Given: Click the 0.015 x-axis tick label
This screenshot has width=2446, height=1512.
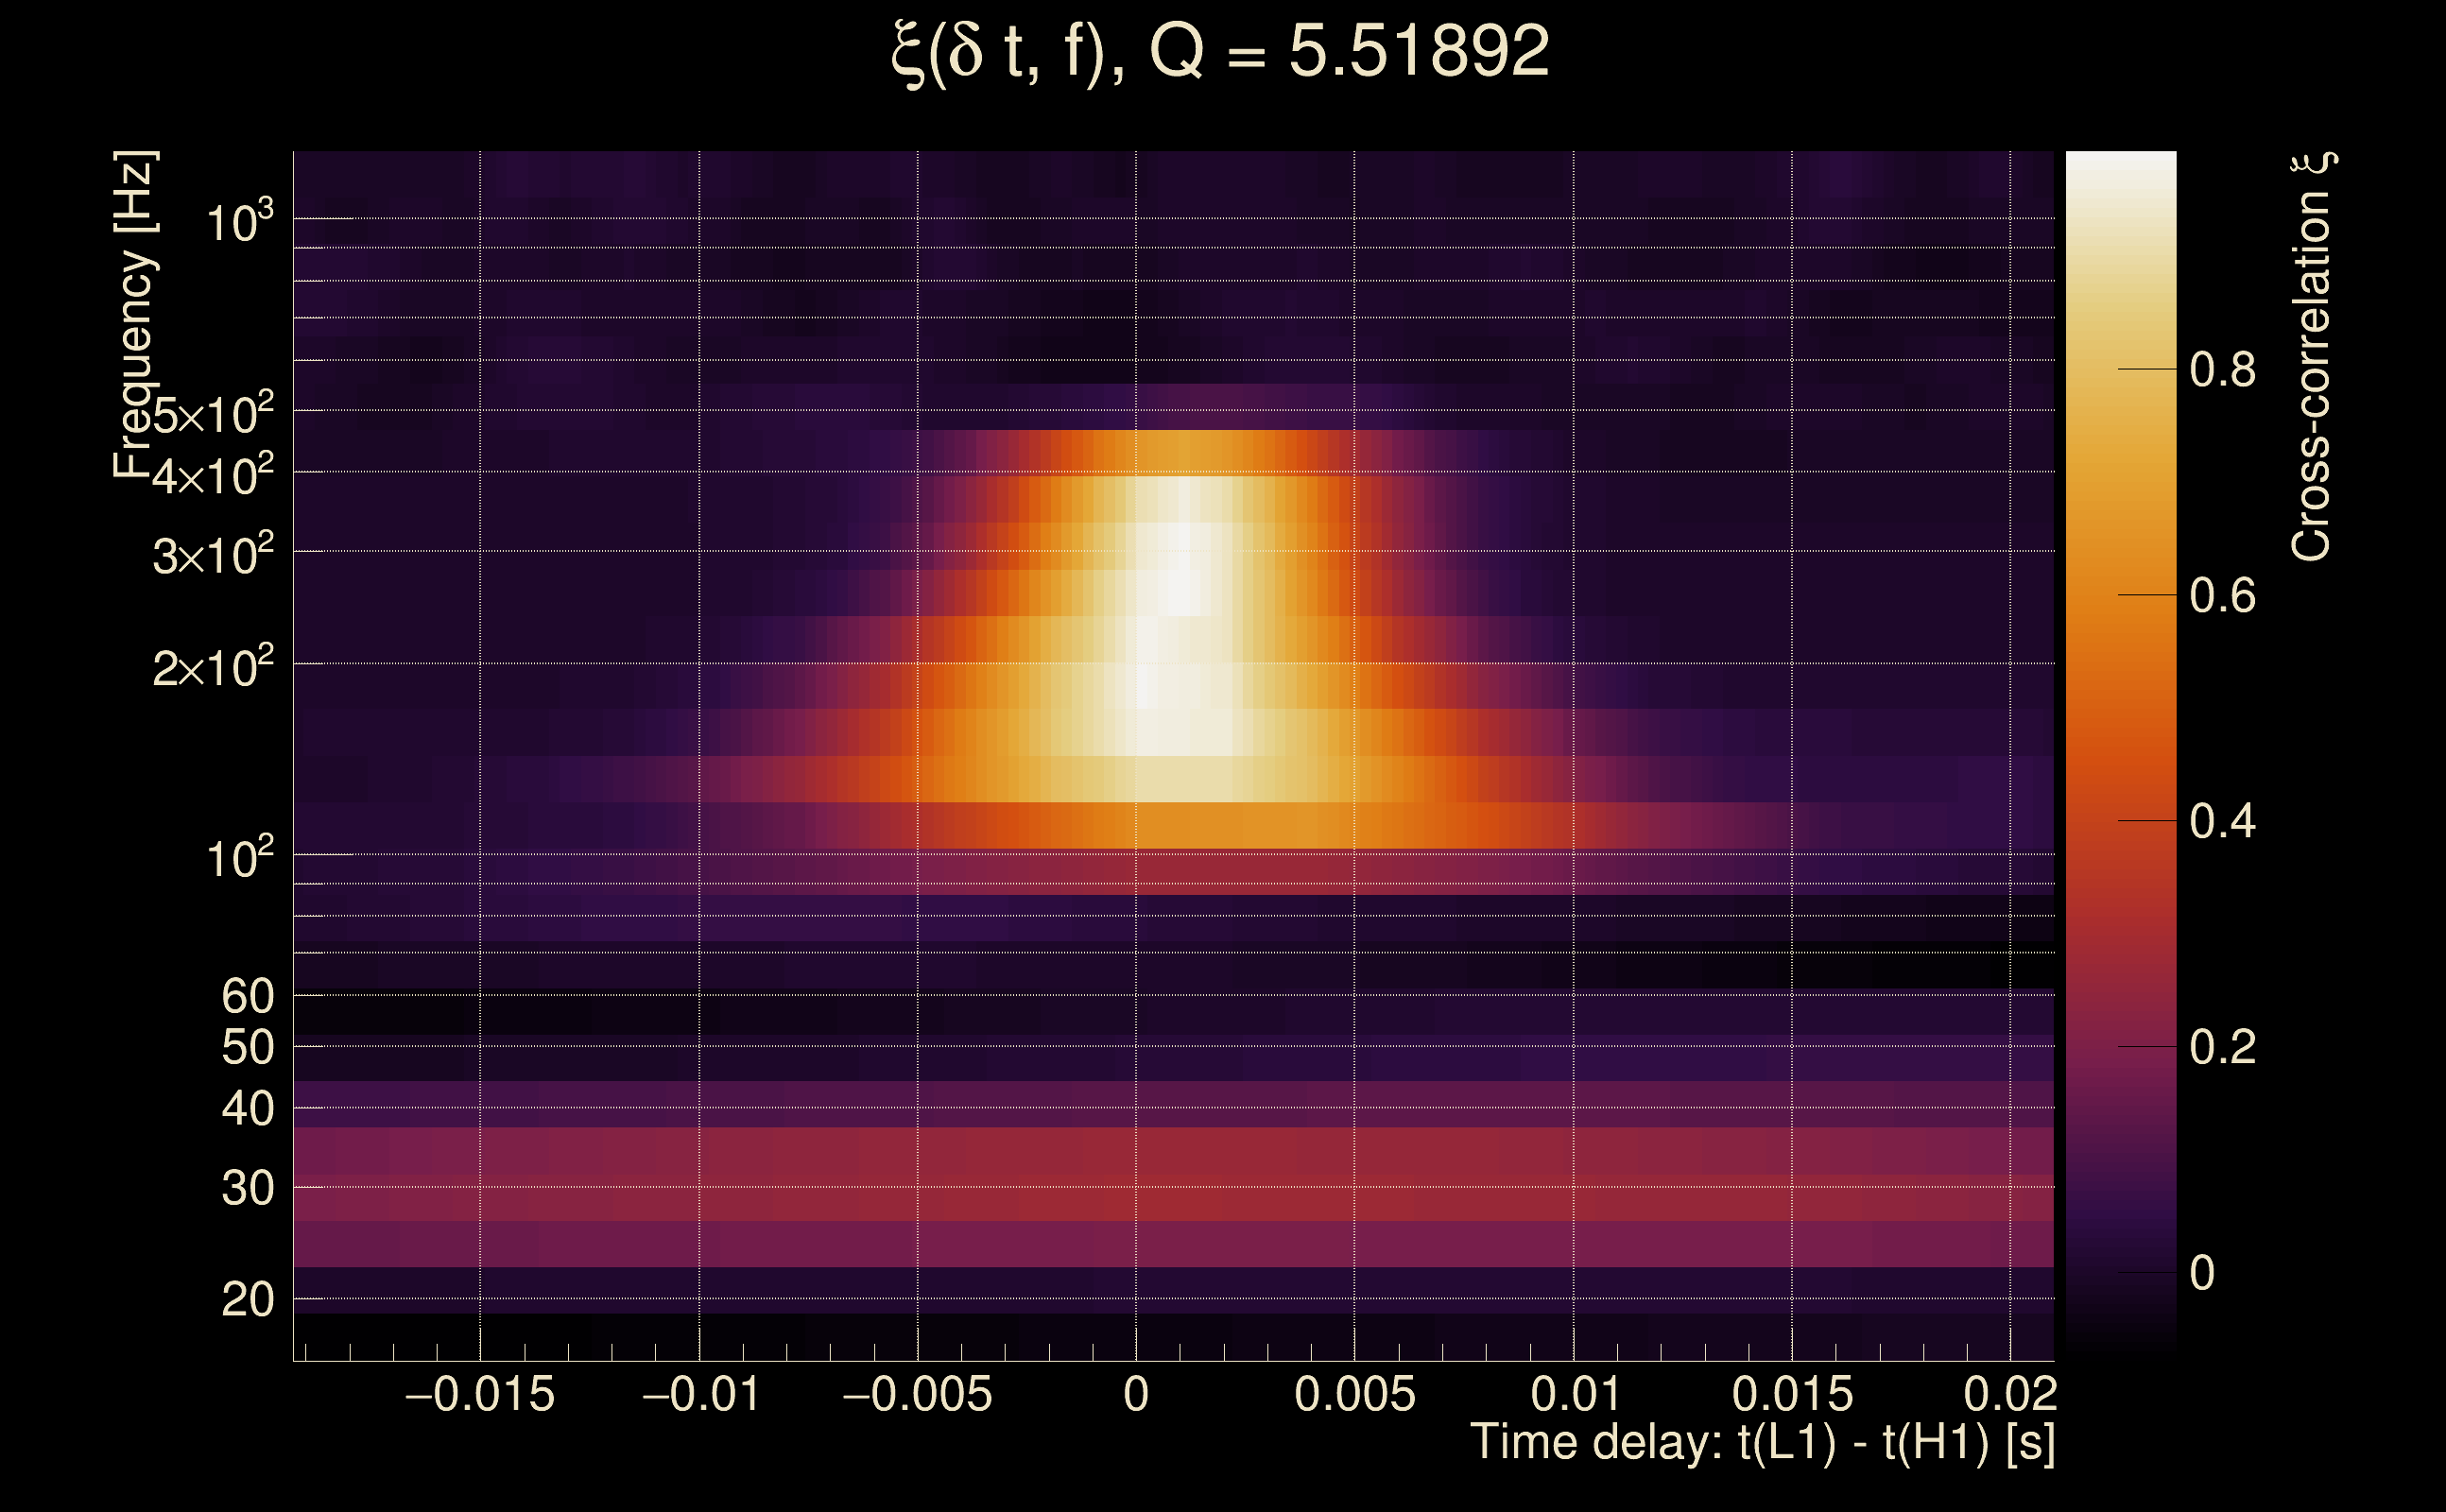Looking at the screenshot, I should [1792, 1394].
